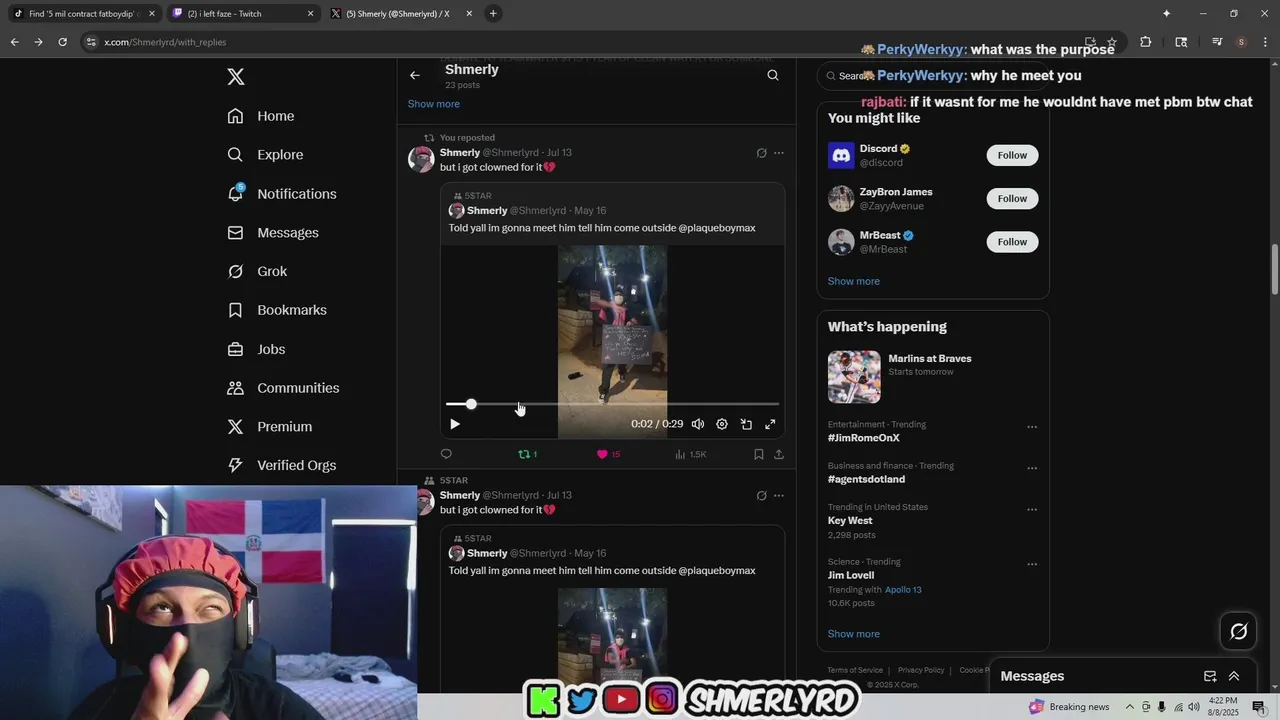This screenshot has width=1280, height=720.
Task: View analytics showing 1.5K views
Action: coord(691,454)
